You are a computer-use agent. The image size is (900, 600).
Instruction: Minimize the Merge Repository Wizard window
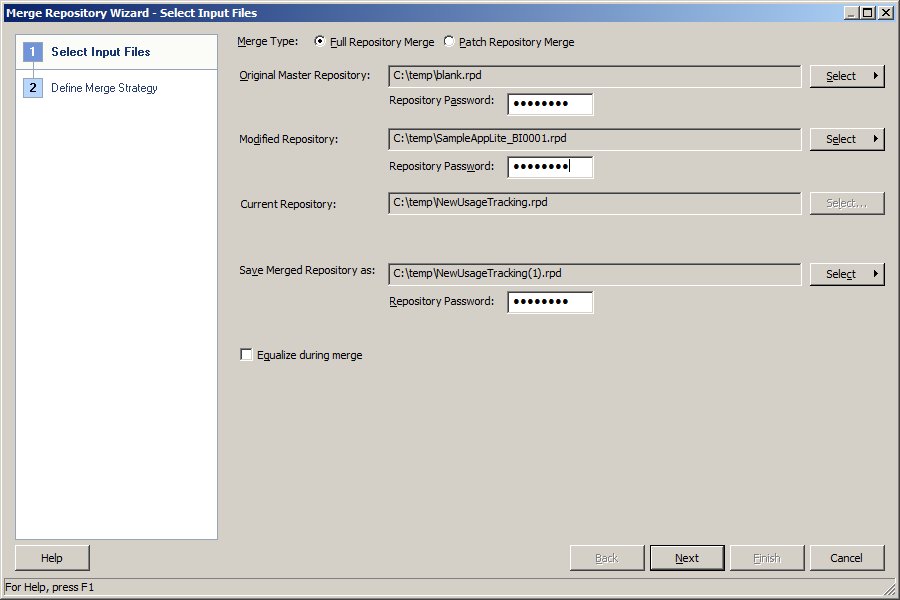pyautogui.click(x=852, y=13)
